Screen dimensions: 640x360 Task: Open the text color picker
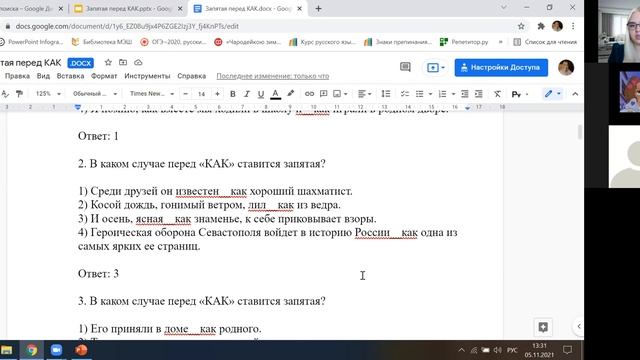(x=276, y=94)
